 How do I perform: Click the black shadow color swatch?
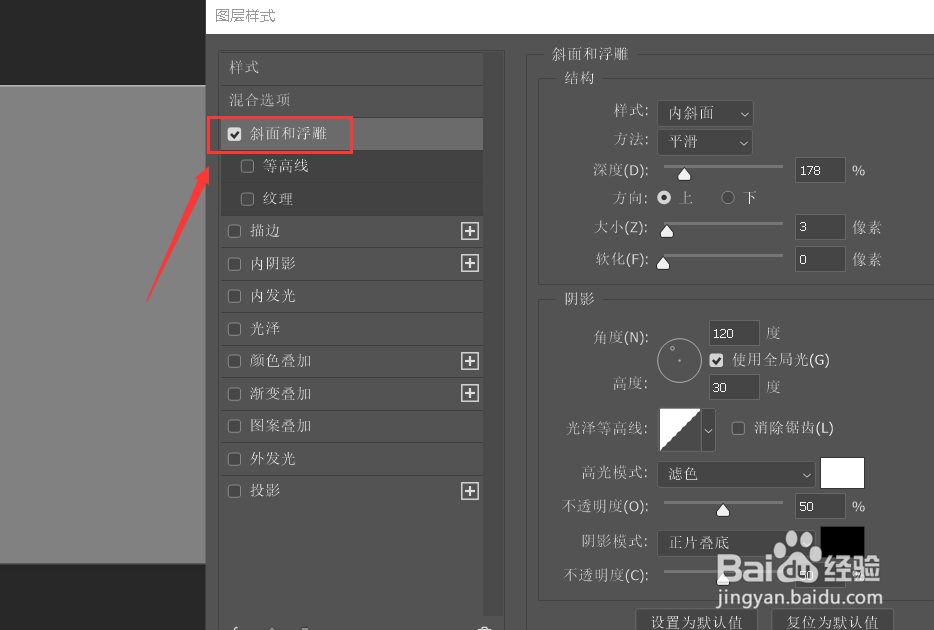[x=842, y=541]
